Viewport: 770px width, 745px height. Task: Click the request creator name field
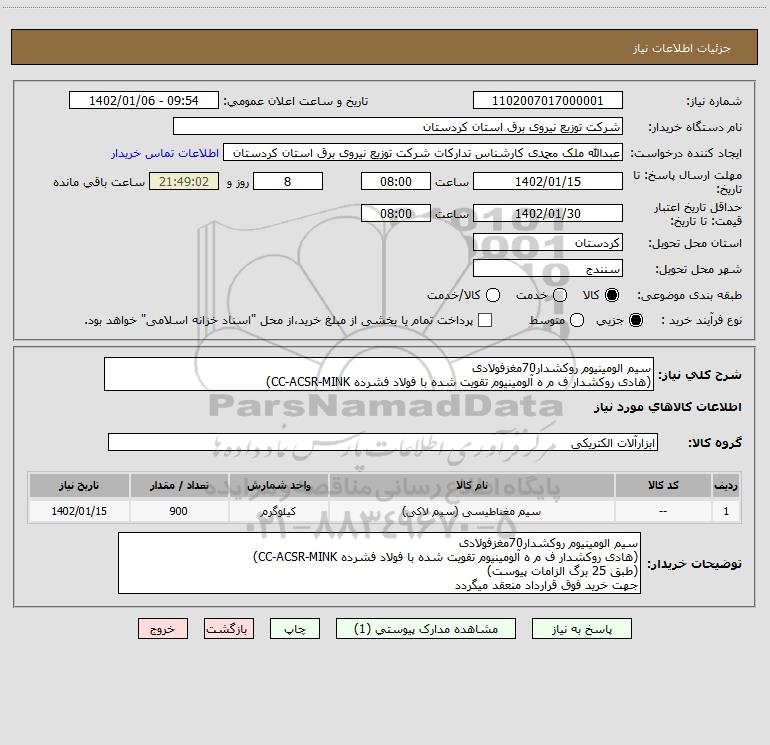click(x=423, y=152)
